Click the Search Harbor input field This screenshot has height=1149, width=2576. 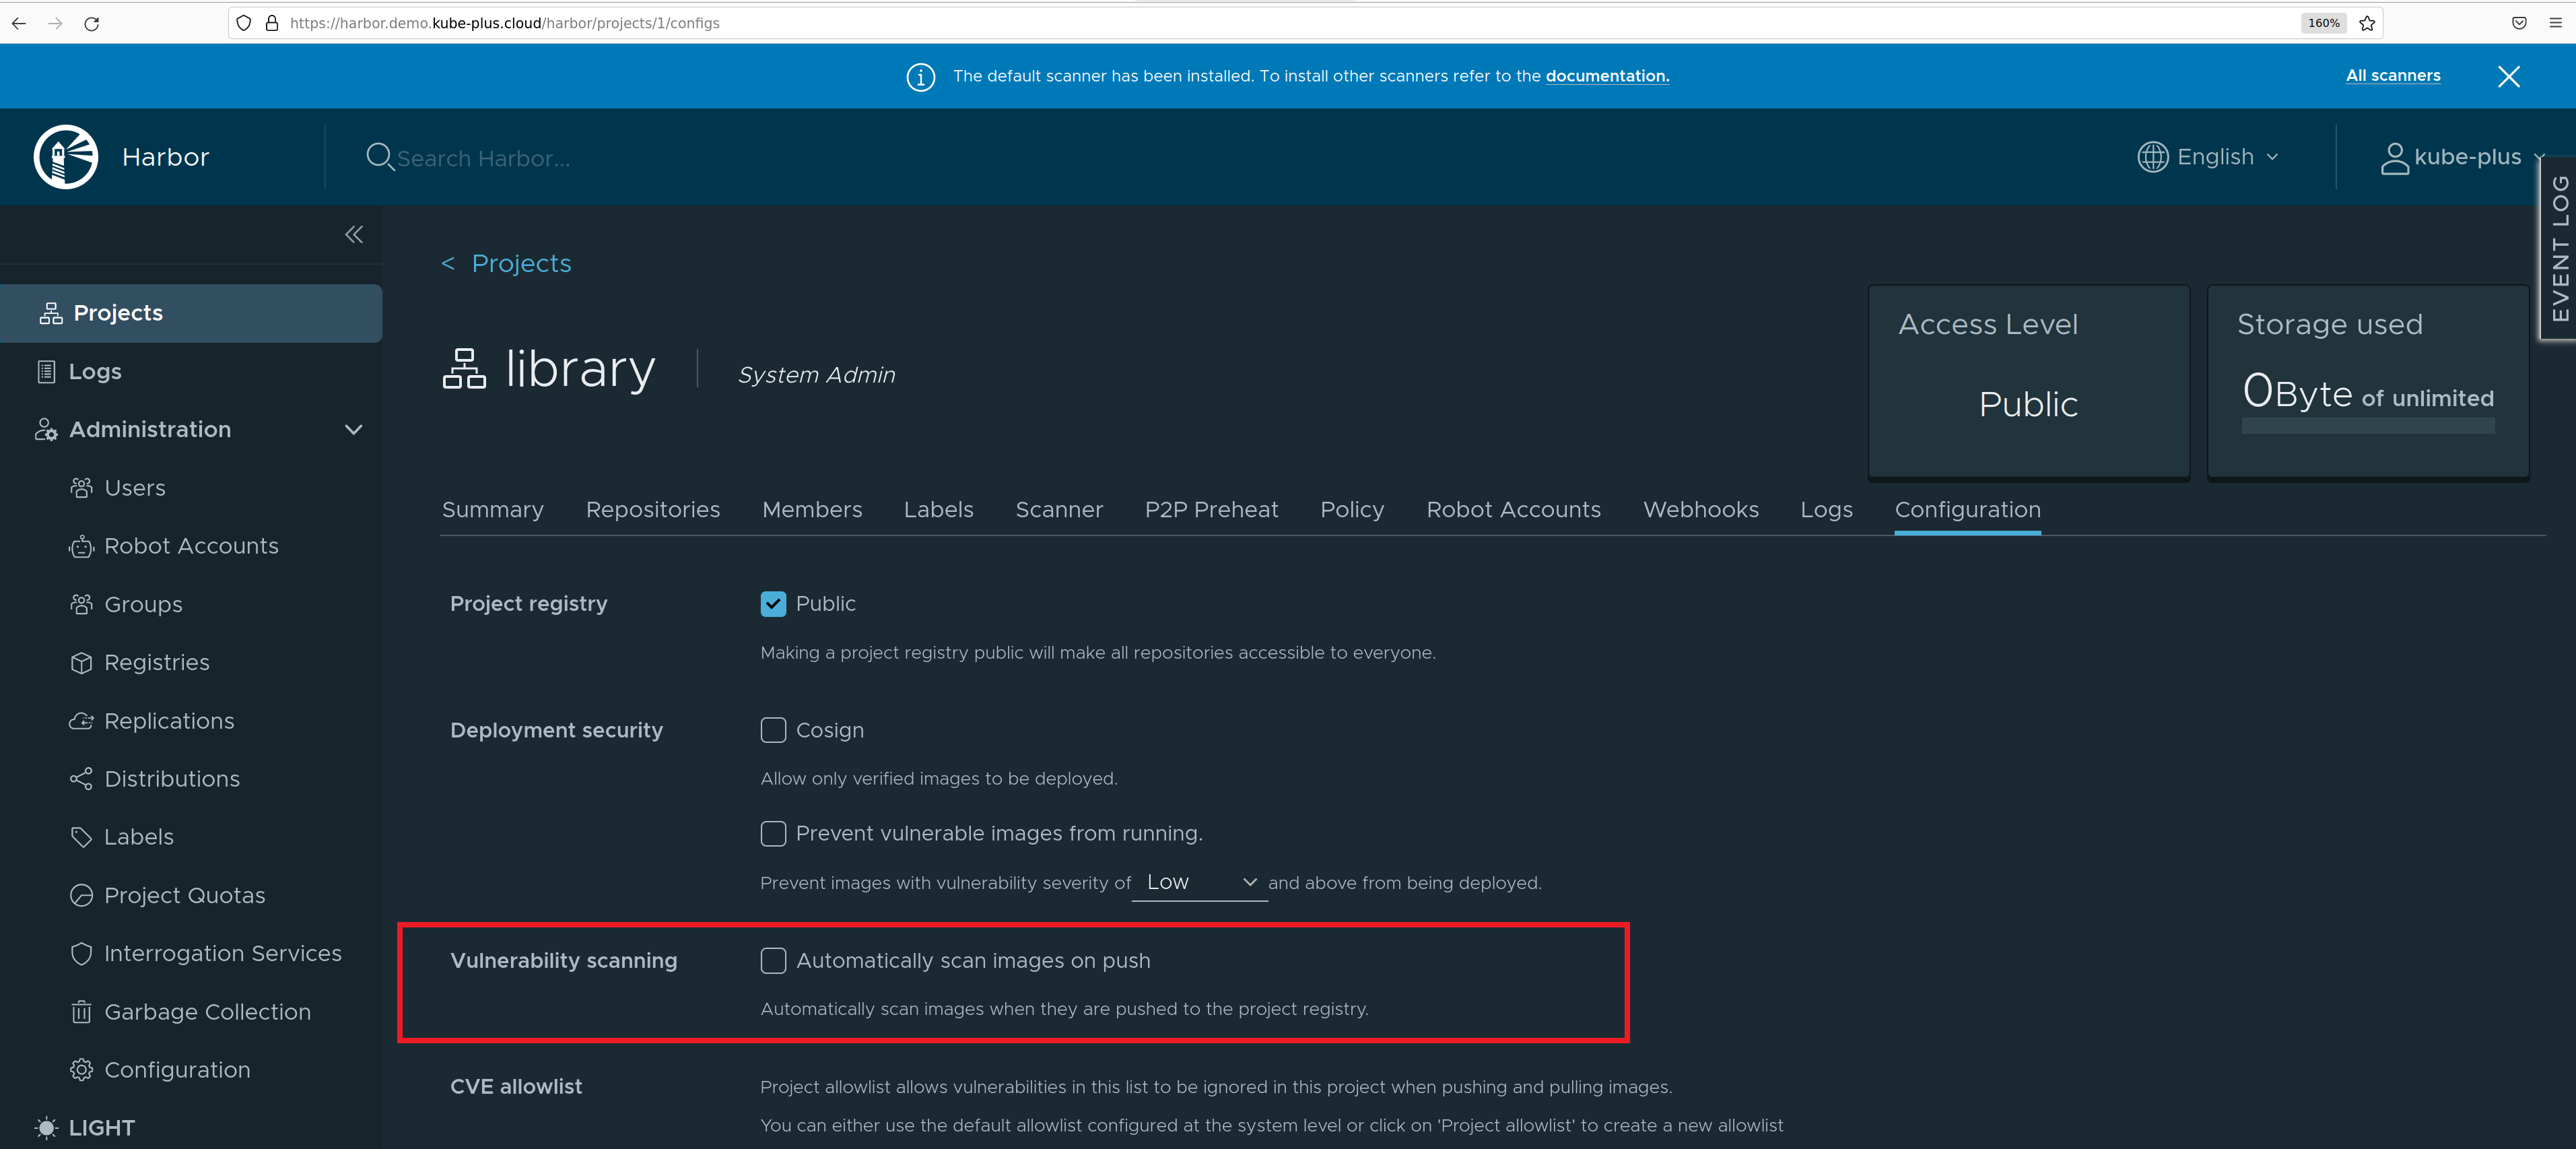click(x=483, y=158)
